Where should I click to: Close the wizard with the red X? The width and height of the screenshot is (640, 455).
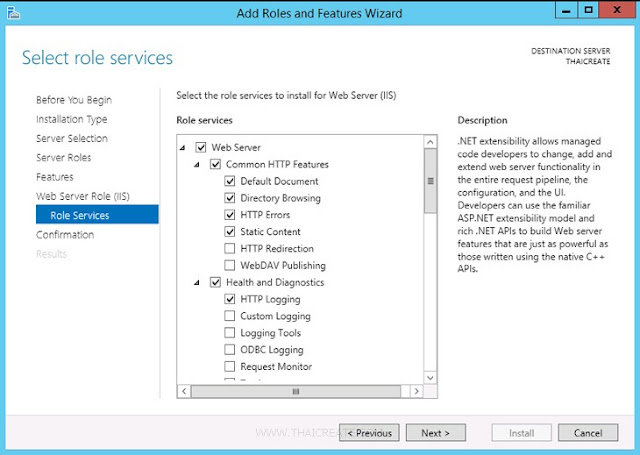[x=617, y=11]
